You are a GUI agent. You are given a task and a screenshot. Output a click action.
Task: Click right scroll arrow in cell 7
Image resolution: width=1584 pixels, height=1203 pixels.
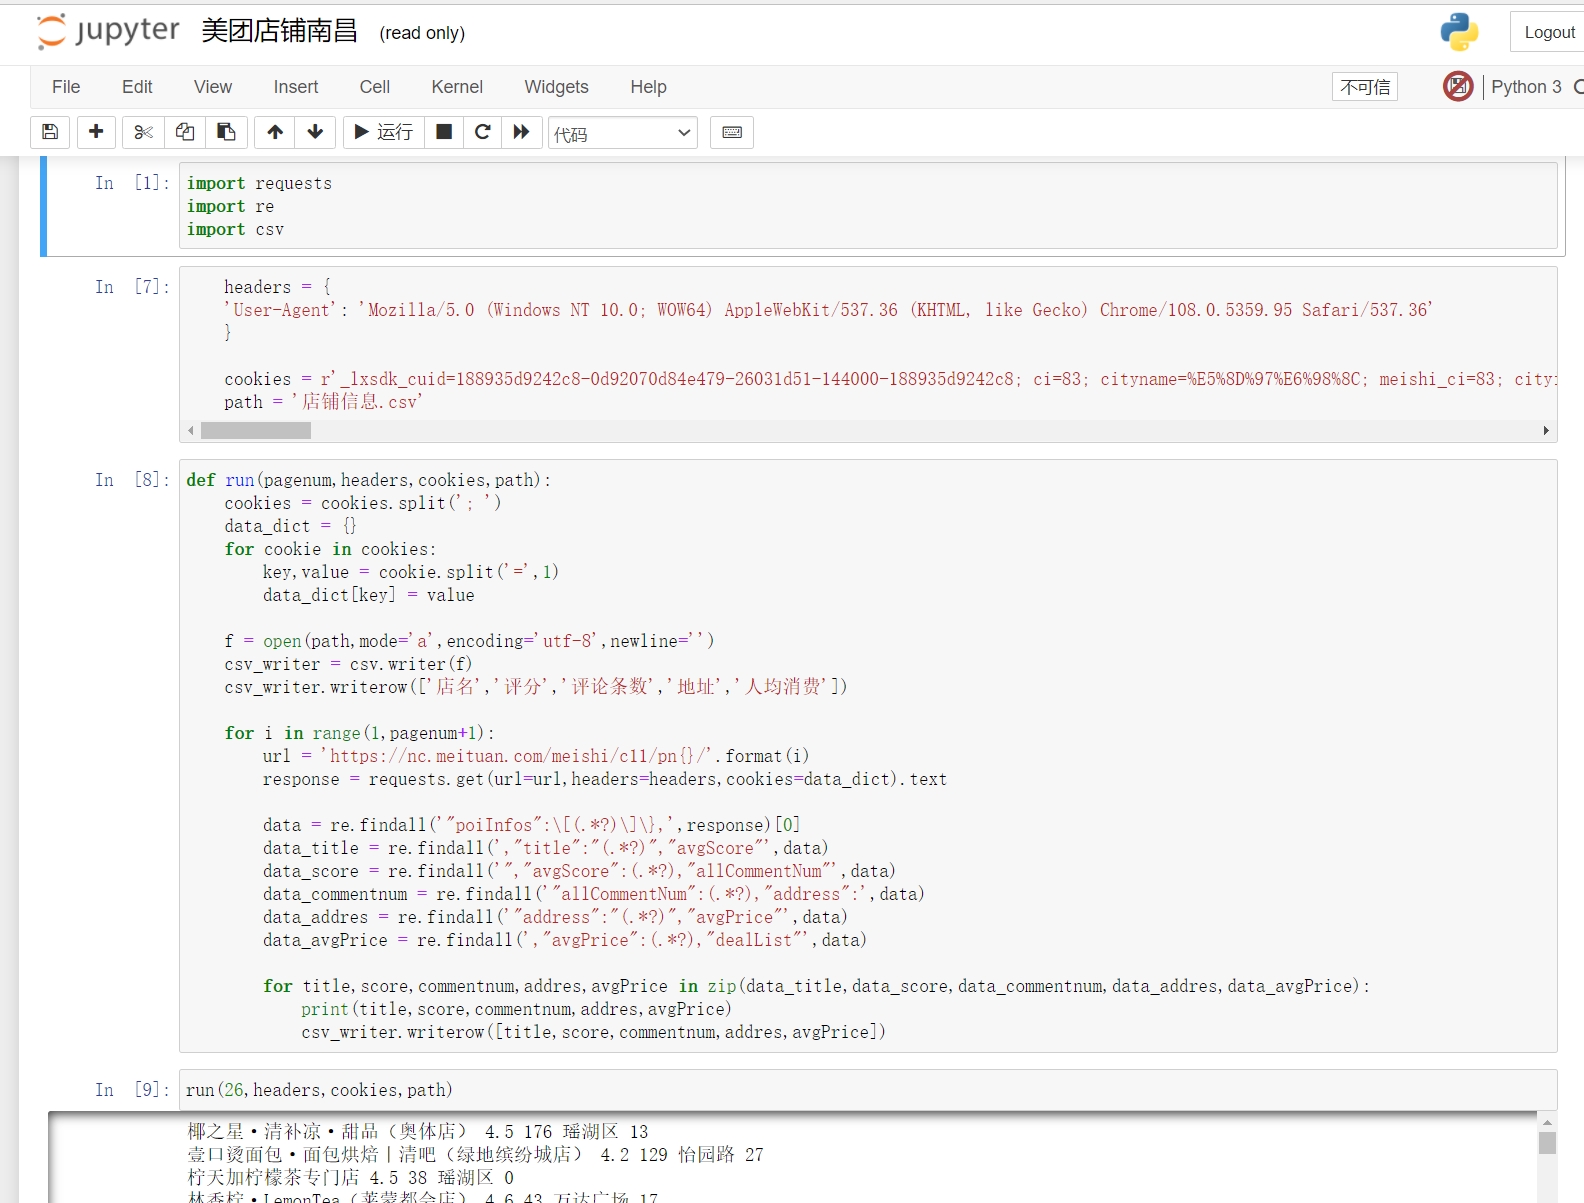tap(1546, 430)
